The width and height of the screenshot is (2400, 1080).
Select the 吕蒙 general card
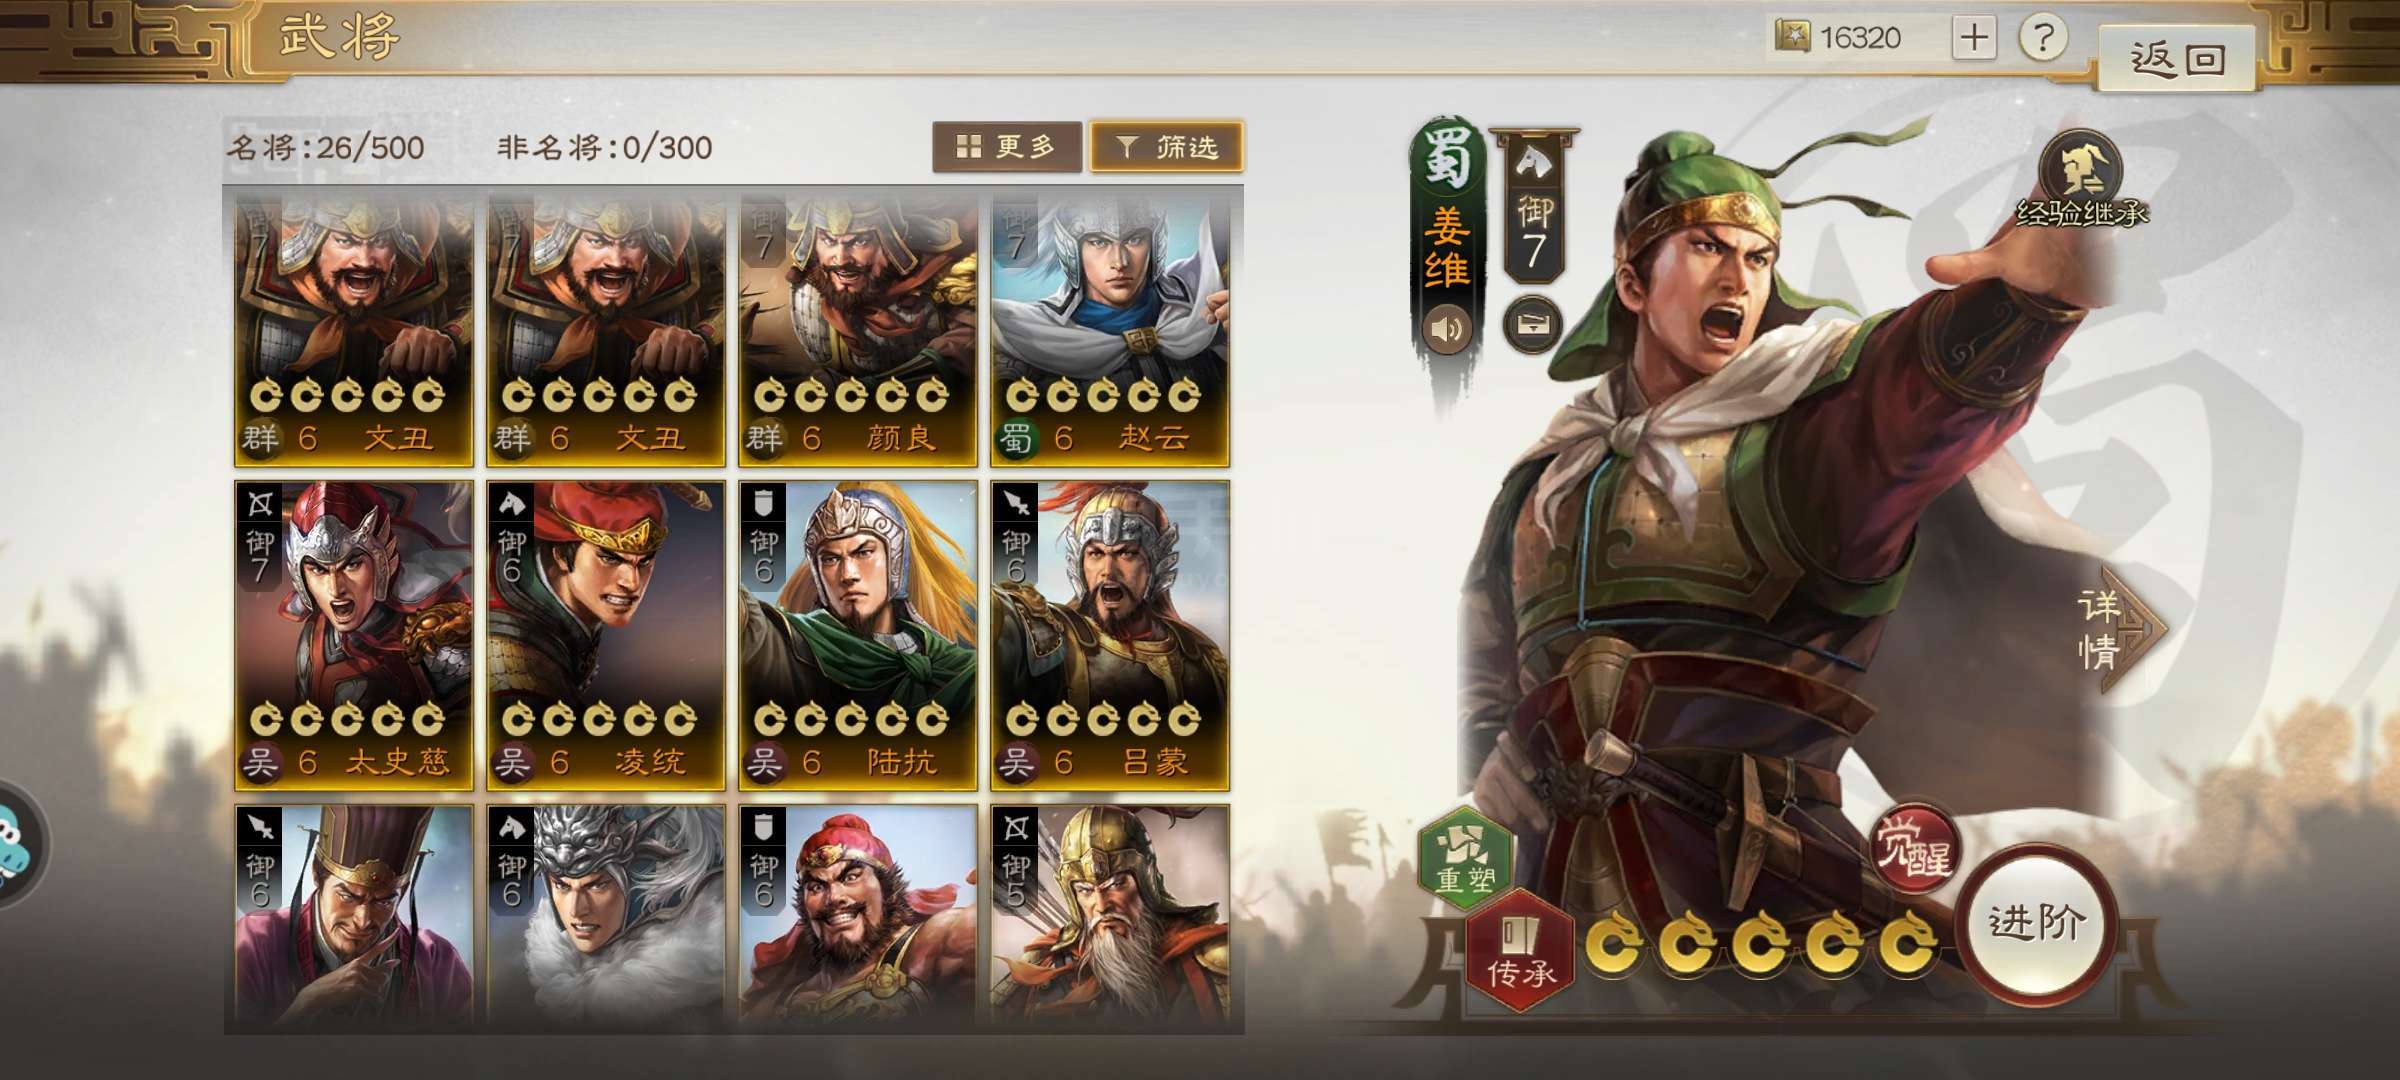coord(1110,636)
